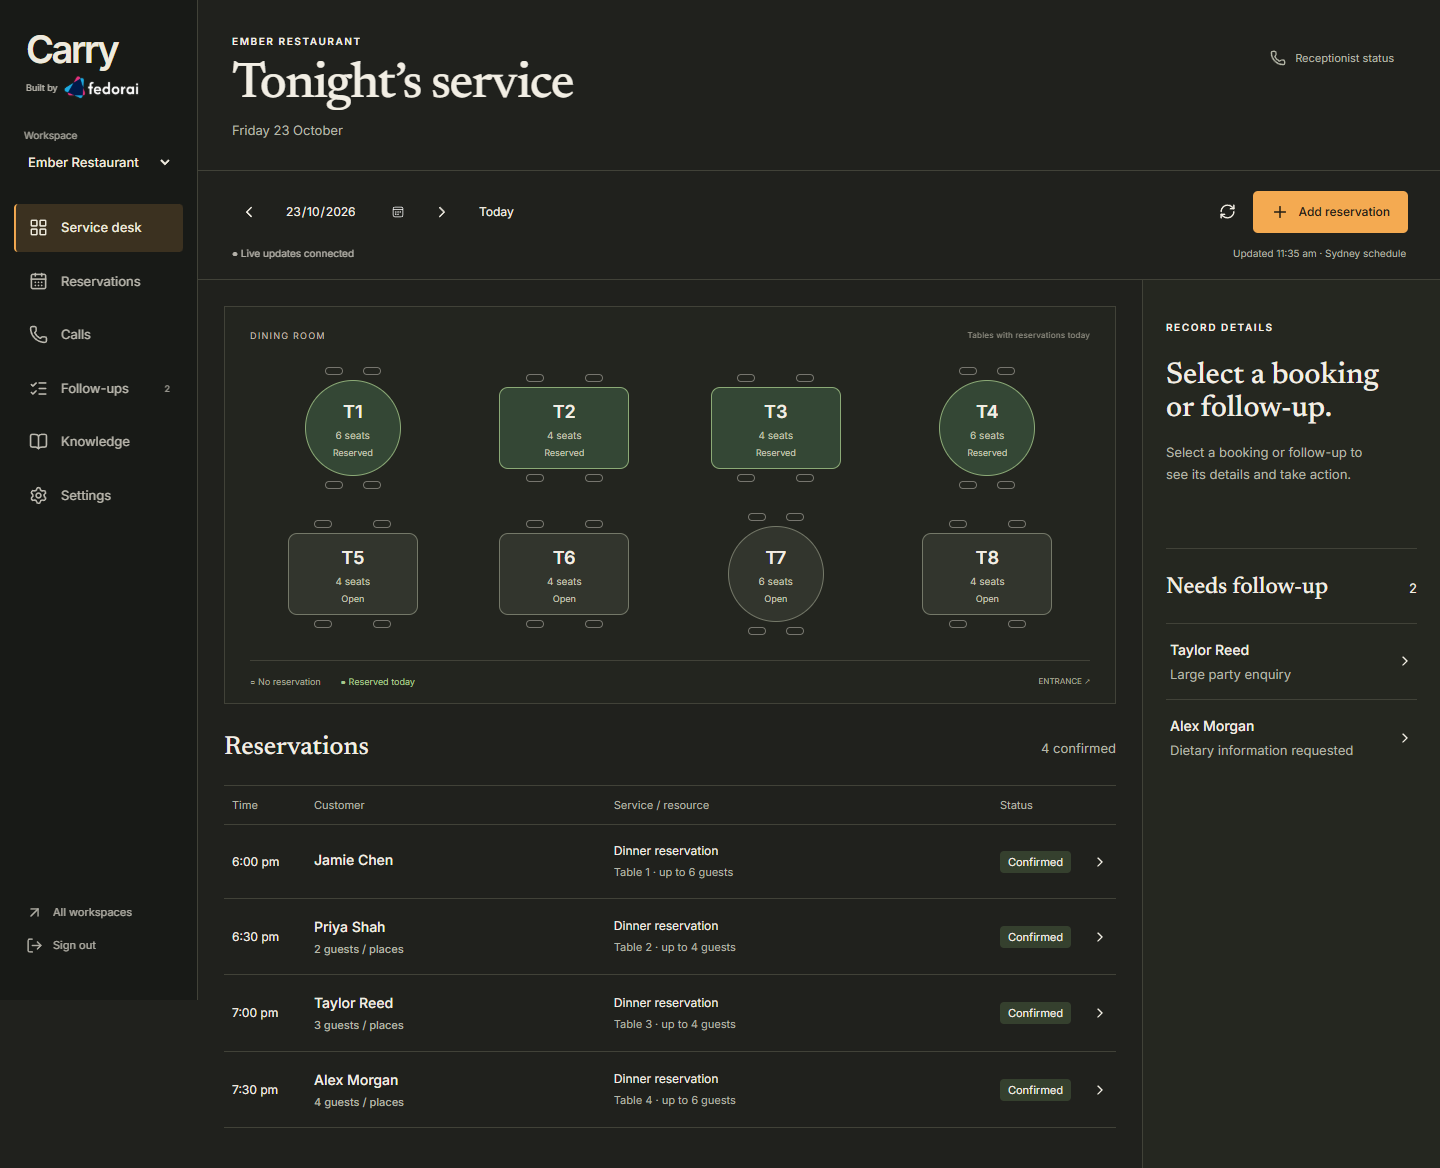1440x1168 pixels.
Task: Select open round table T7
Action: pos(776,574)
